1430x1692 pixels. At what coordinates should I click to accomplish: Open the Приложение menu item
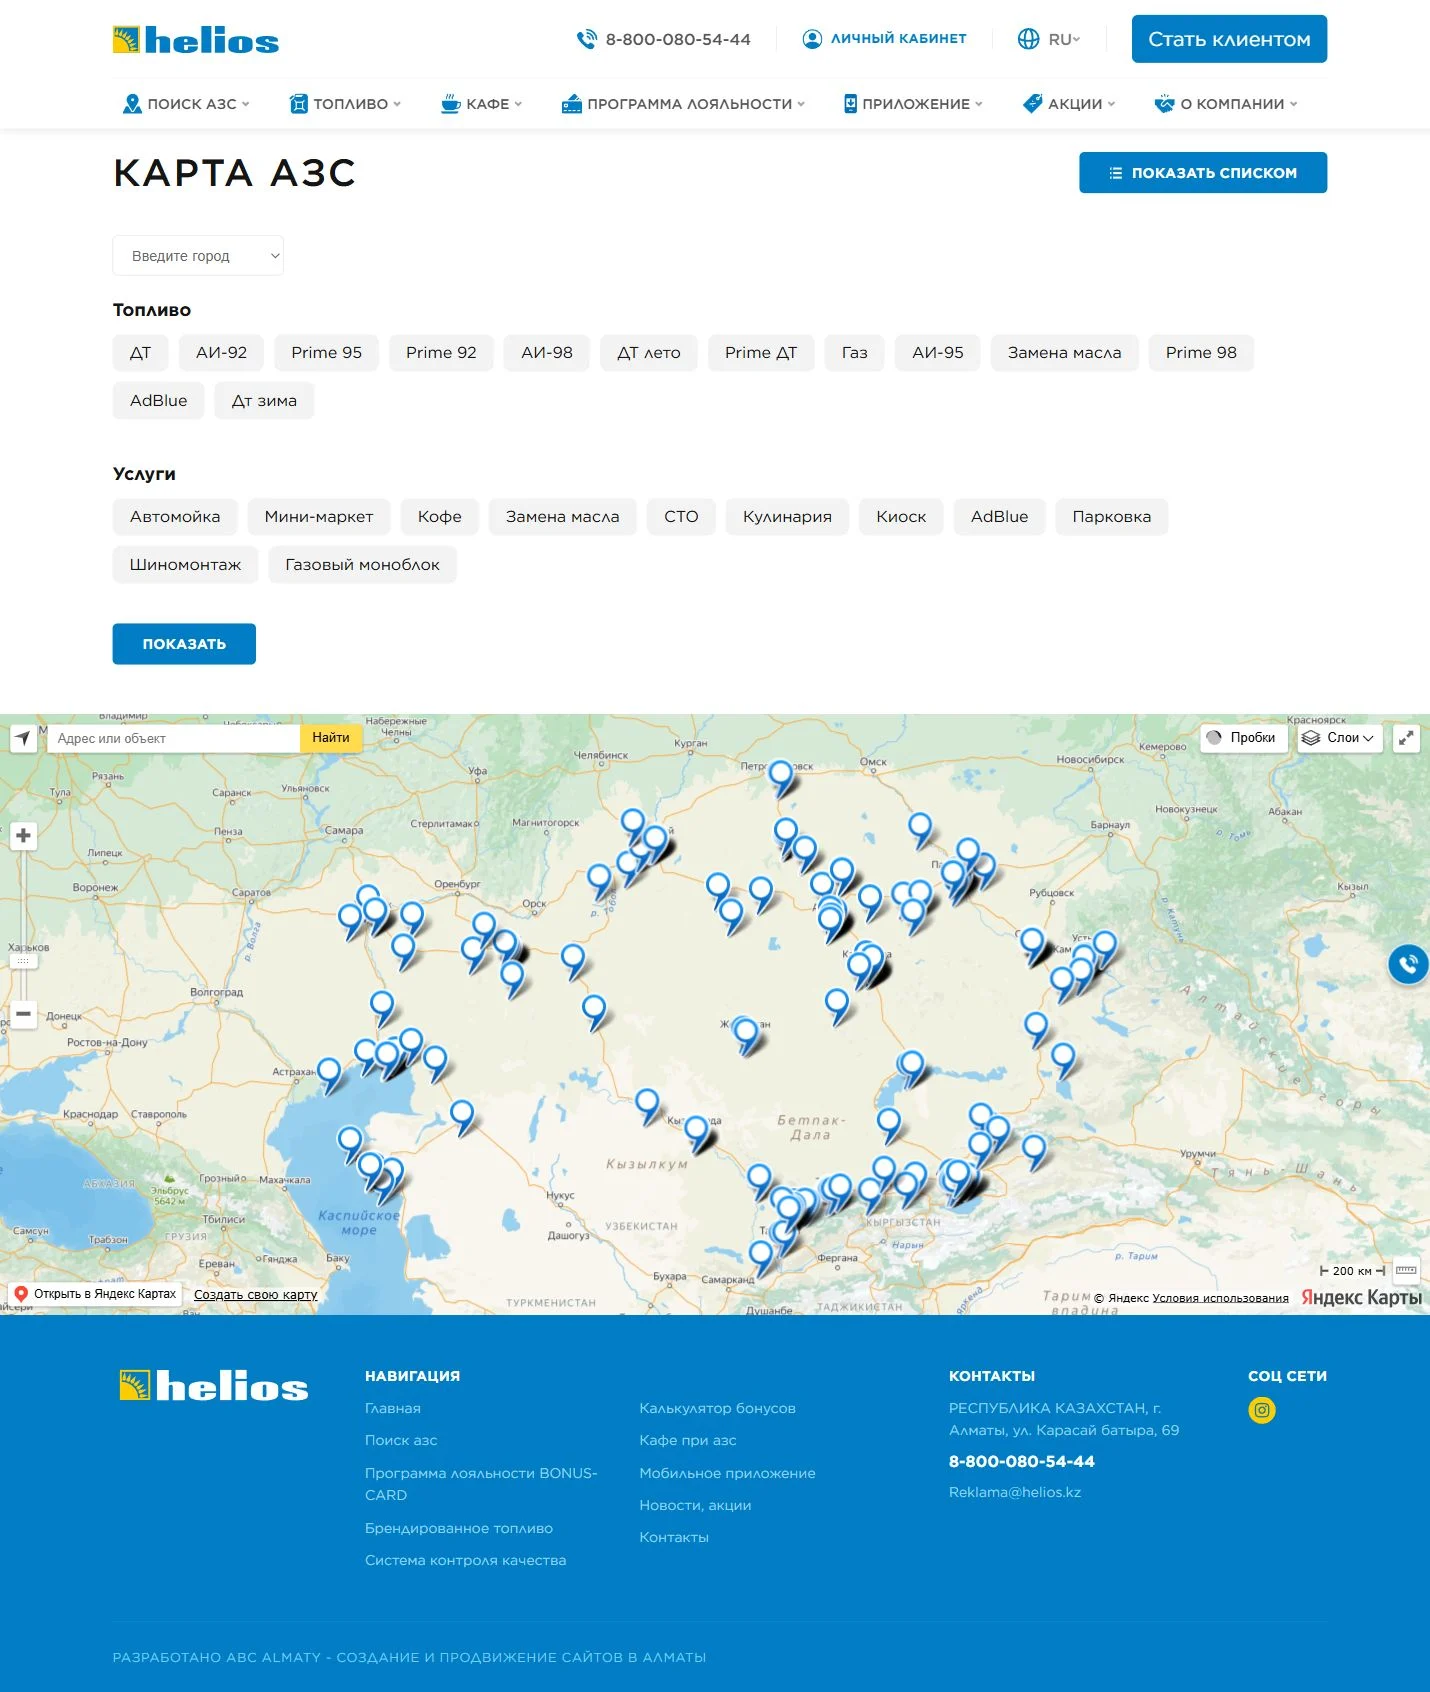point(913,103)
